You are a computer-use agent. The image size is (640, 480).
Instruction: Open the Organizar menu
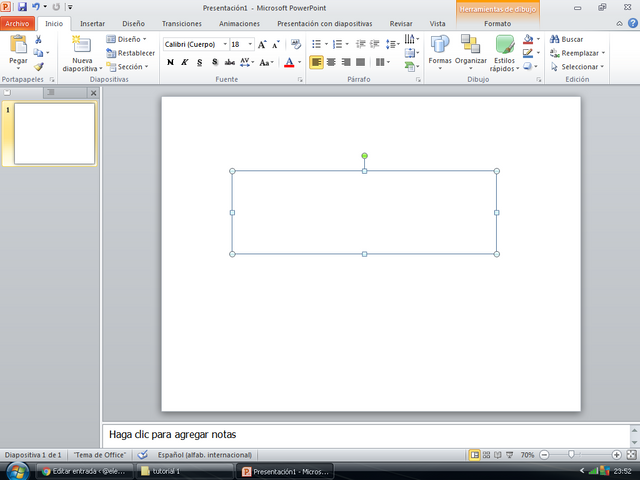coord(471,52)
